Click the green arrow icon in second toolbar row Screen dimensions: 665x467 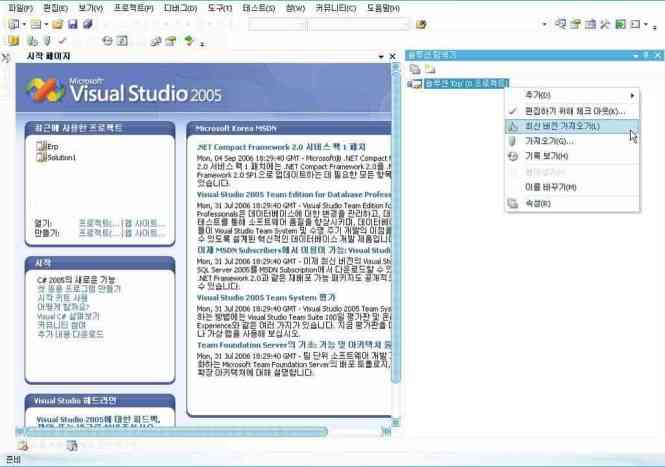[189, 40]
